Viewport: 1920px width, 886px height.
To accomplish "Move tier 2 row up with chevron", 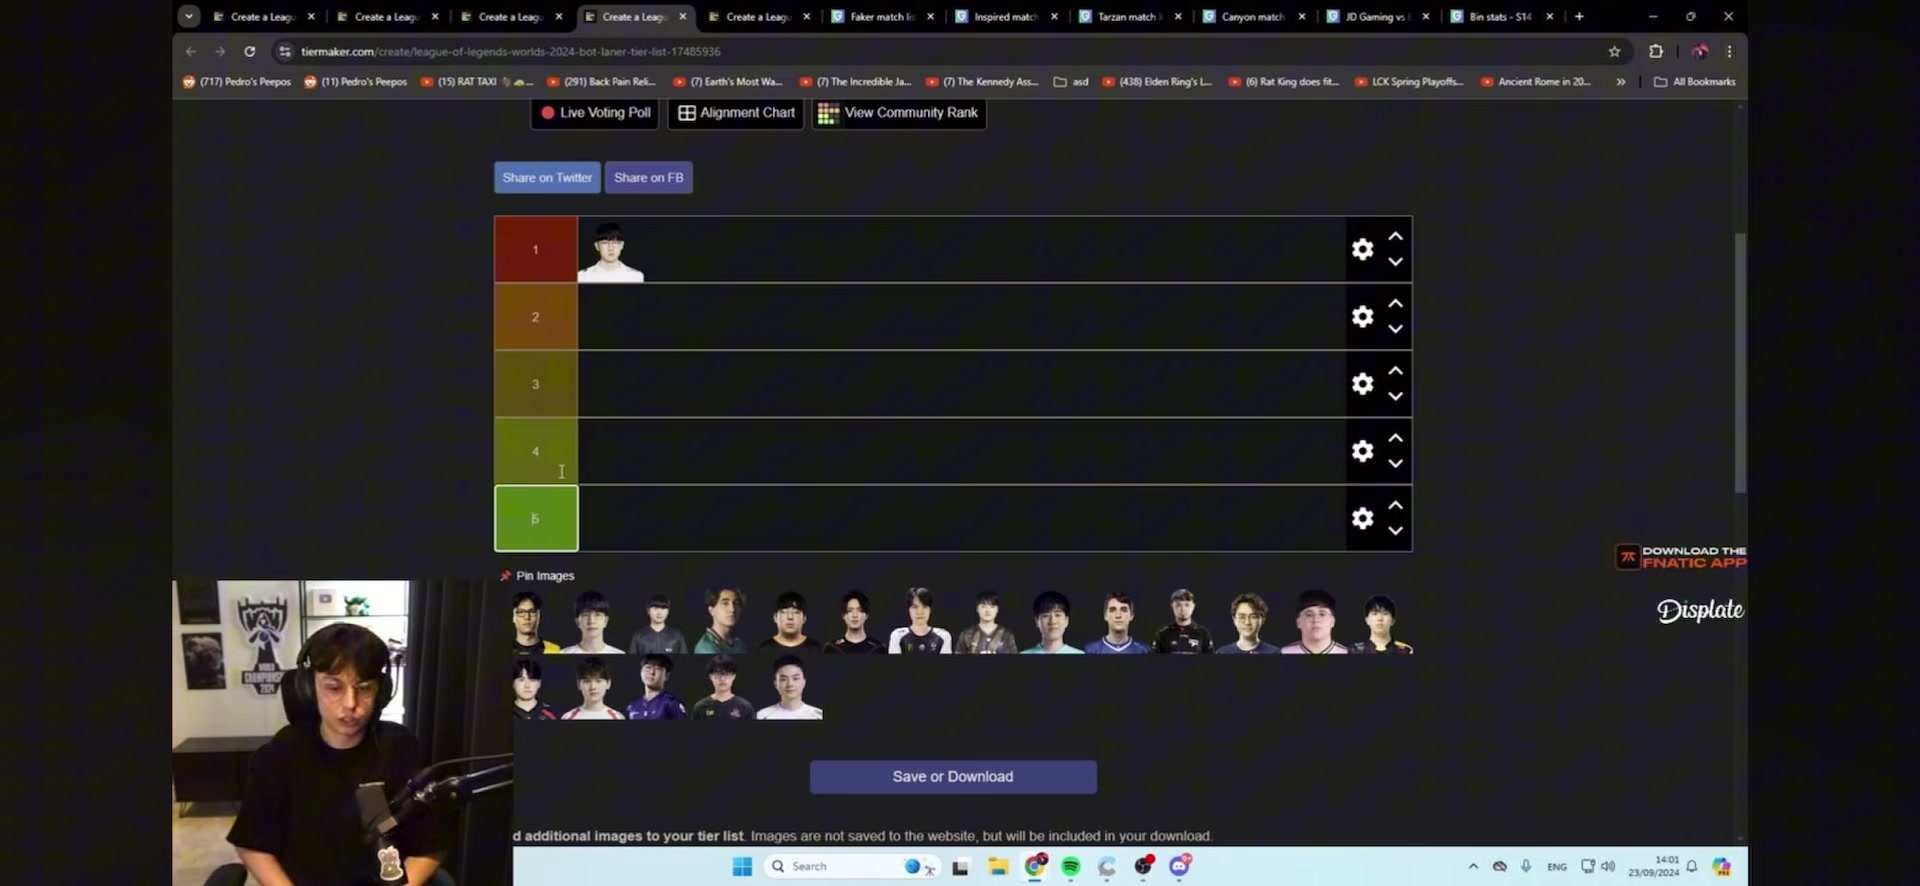I will (x=1395, y=304).
